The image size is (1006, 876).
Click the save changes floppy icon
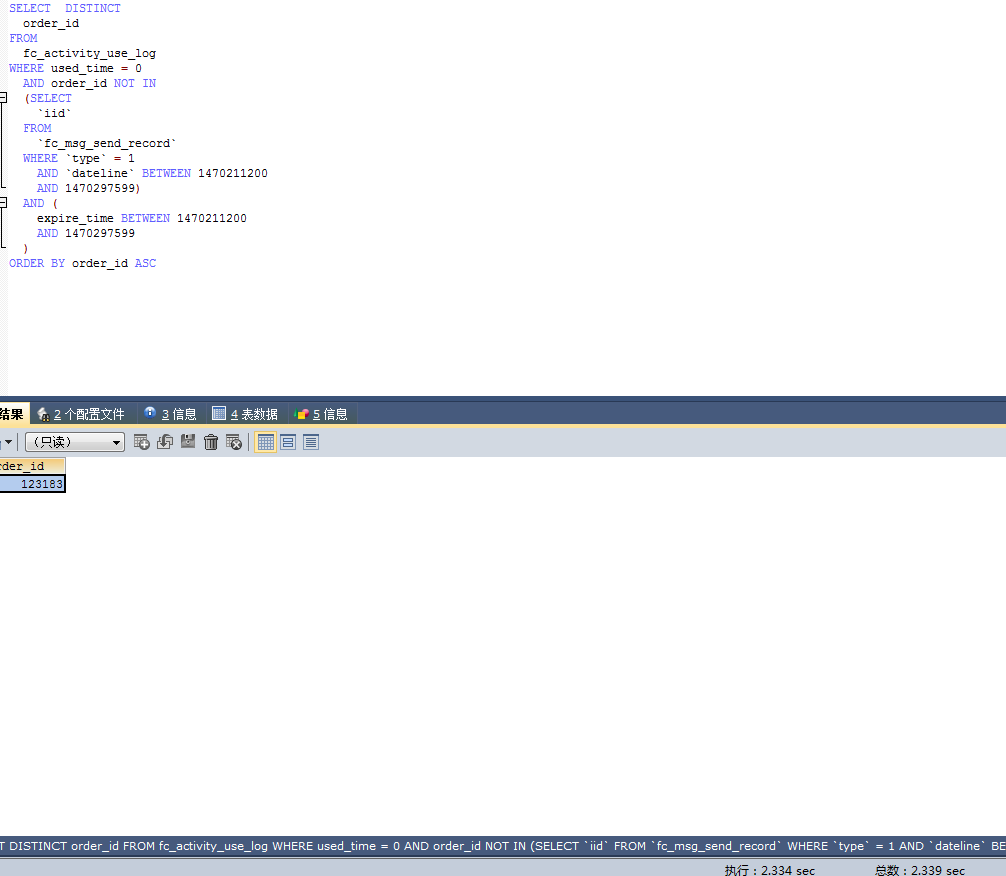[x=188, y=442]
